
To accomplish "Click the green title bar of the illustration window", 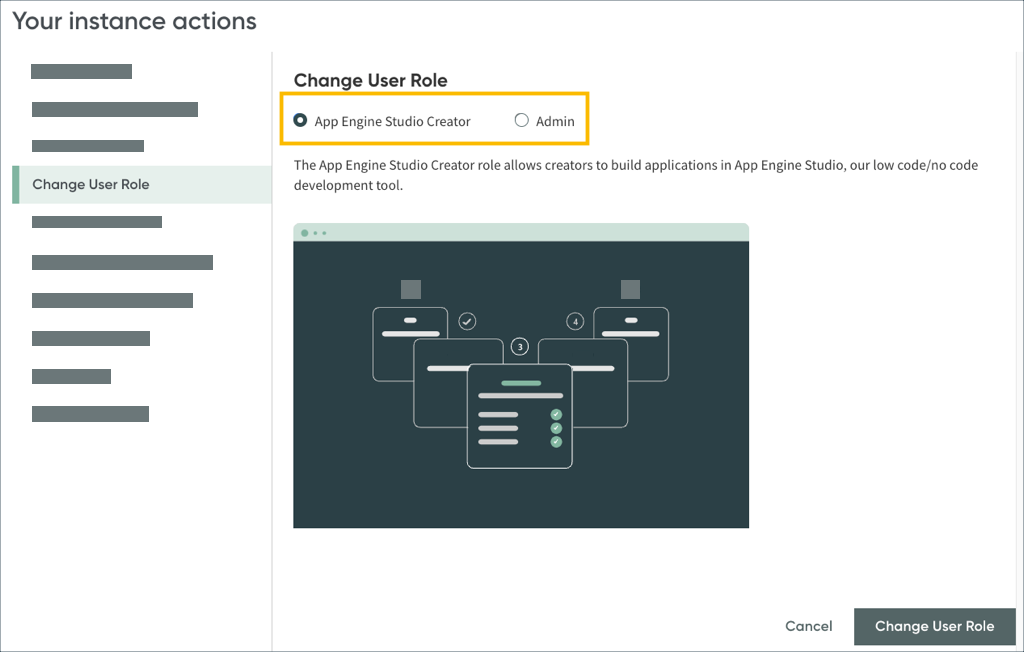I will (x=520, y=231).
